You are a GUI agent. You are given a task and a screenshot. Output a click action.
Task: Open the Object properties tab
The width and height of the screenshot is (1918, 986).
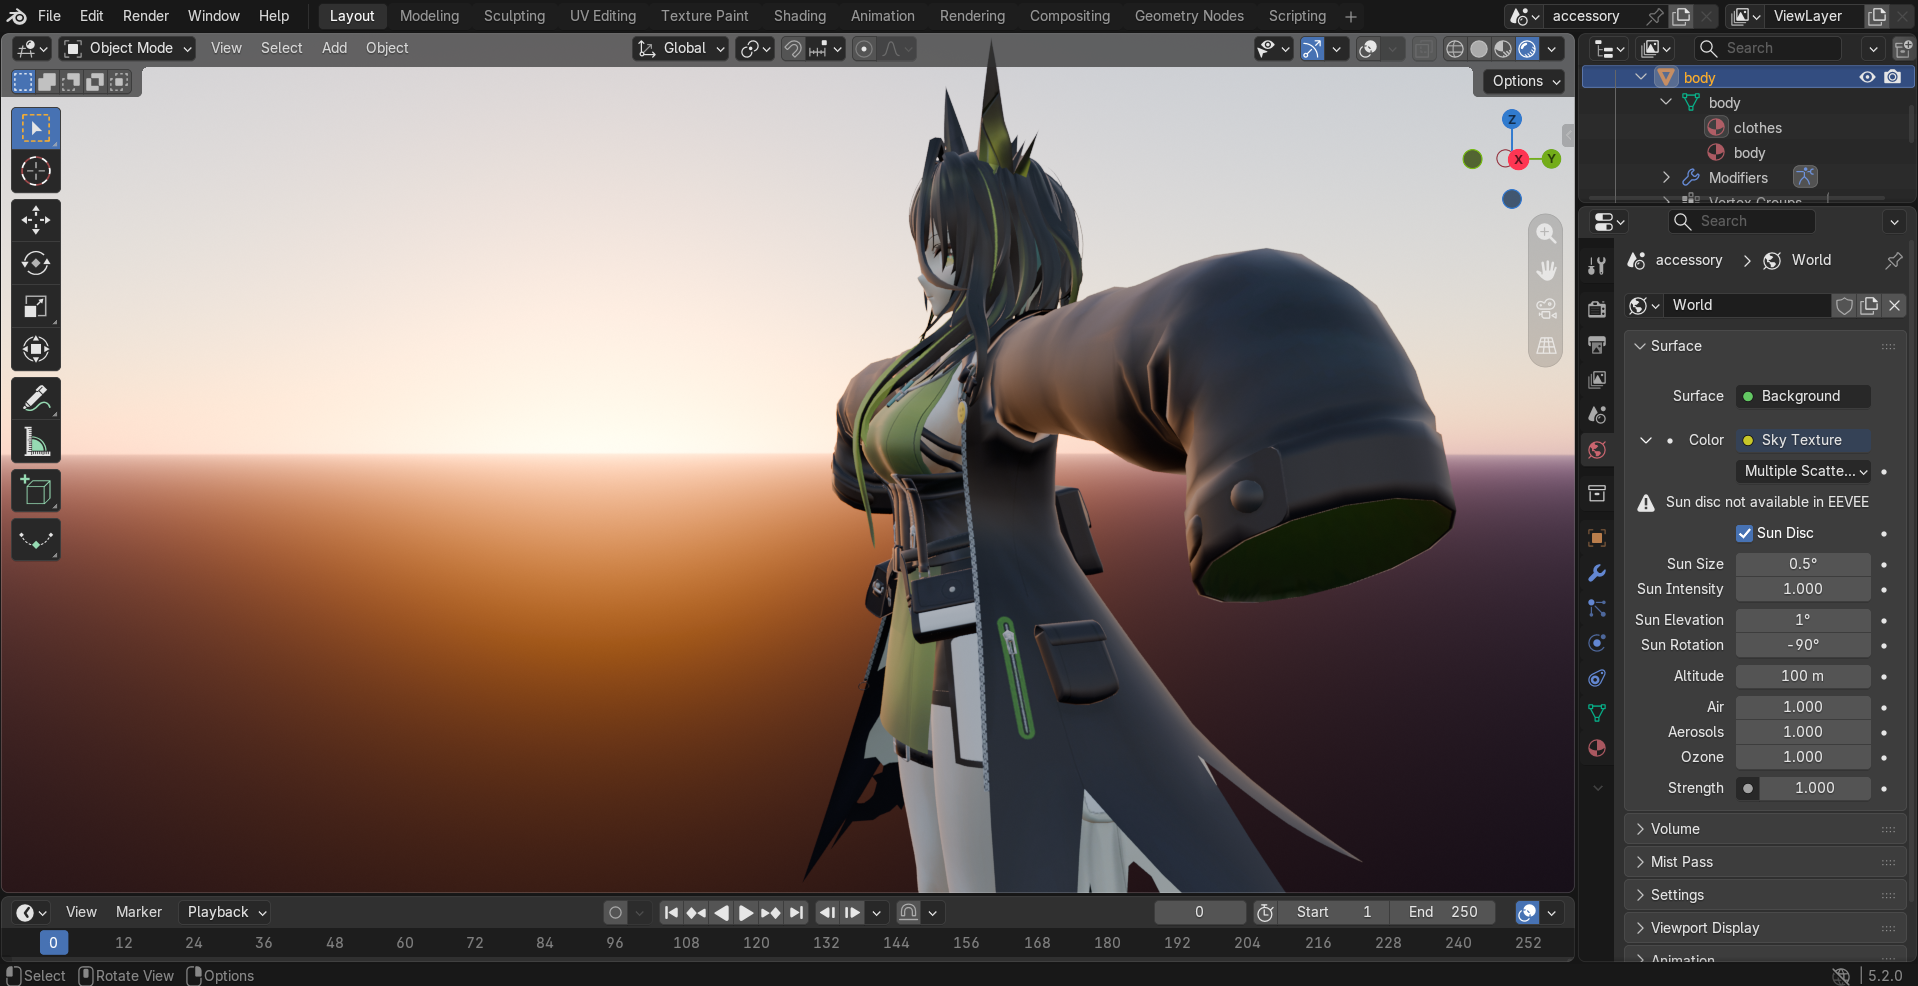pyautogui.click(x=1597, y=538)
